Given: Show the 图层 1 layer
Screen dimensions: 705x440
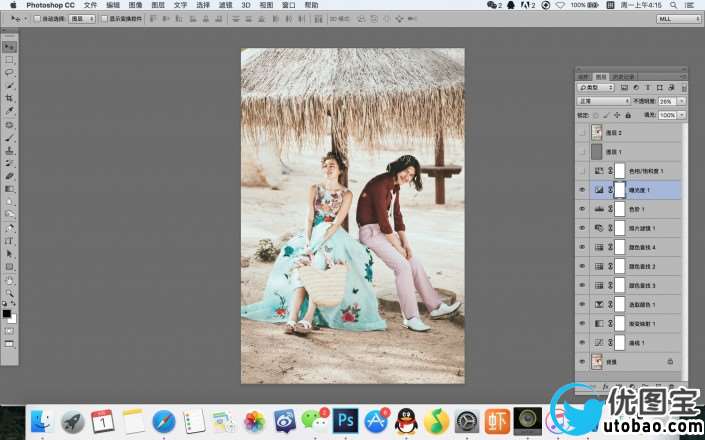Looking at the screenshot, I should click(582, 152).
